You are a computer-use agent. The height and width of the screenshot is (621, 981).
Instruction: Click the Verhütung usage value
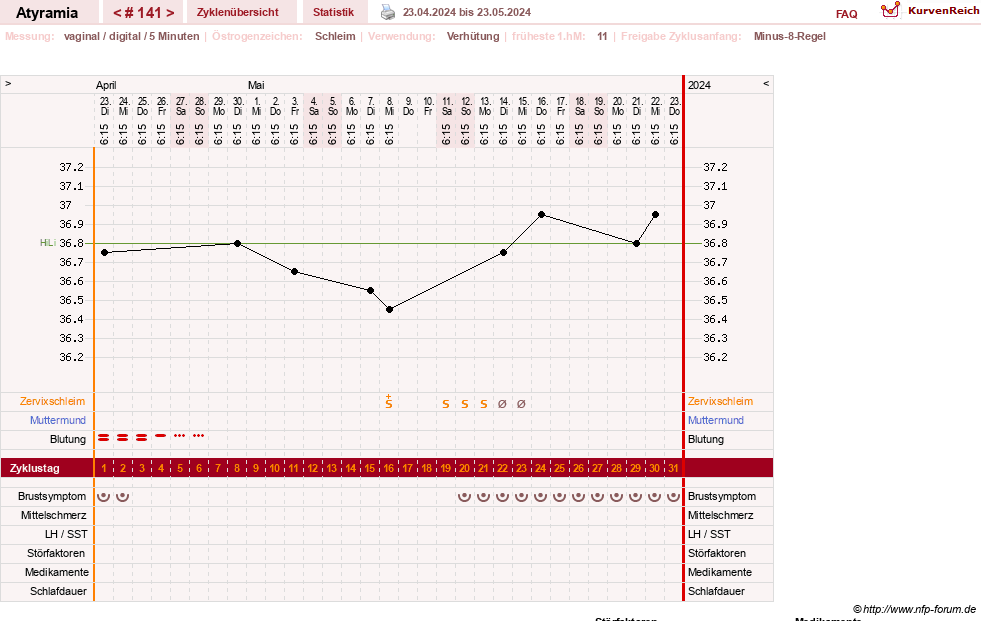click(x=473, y=36)
